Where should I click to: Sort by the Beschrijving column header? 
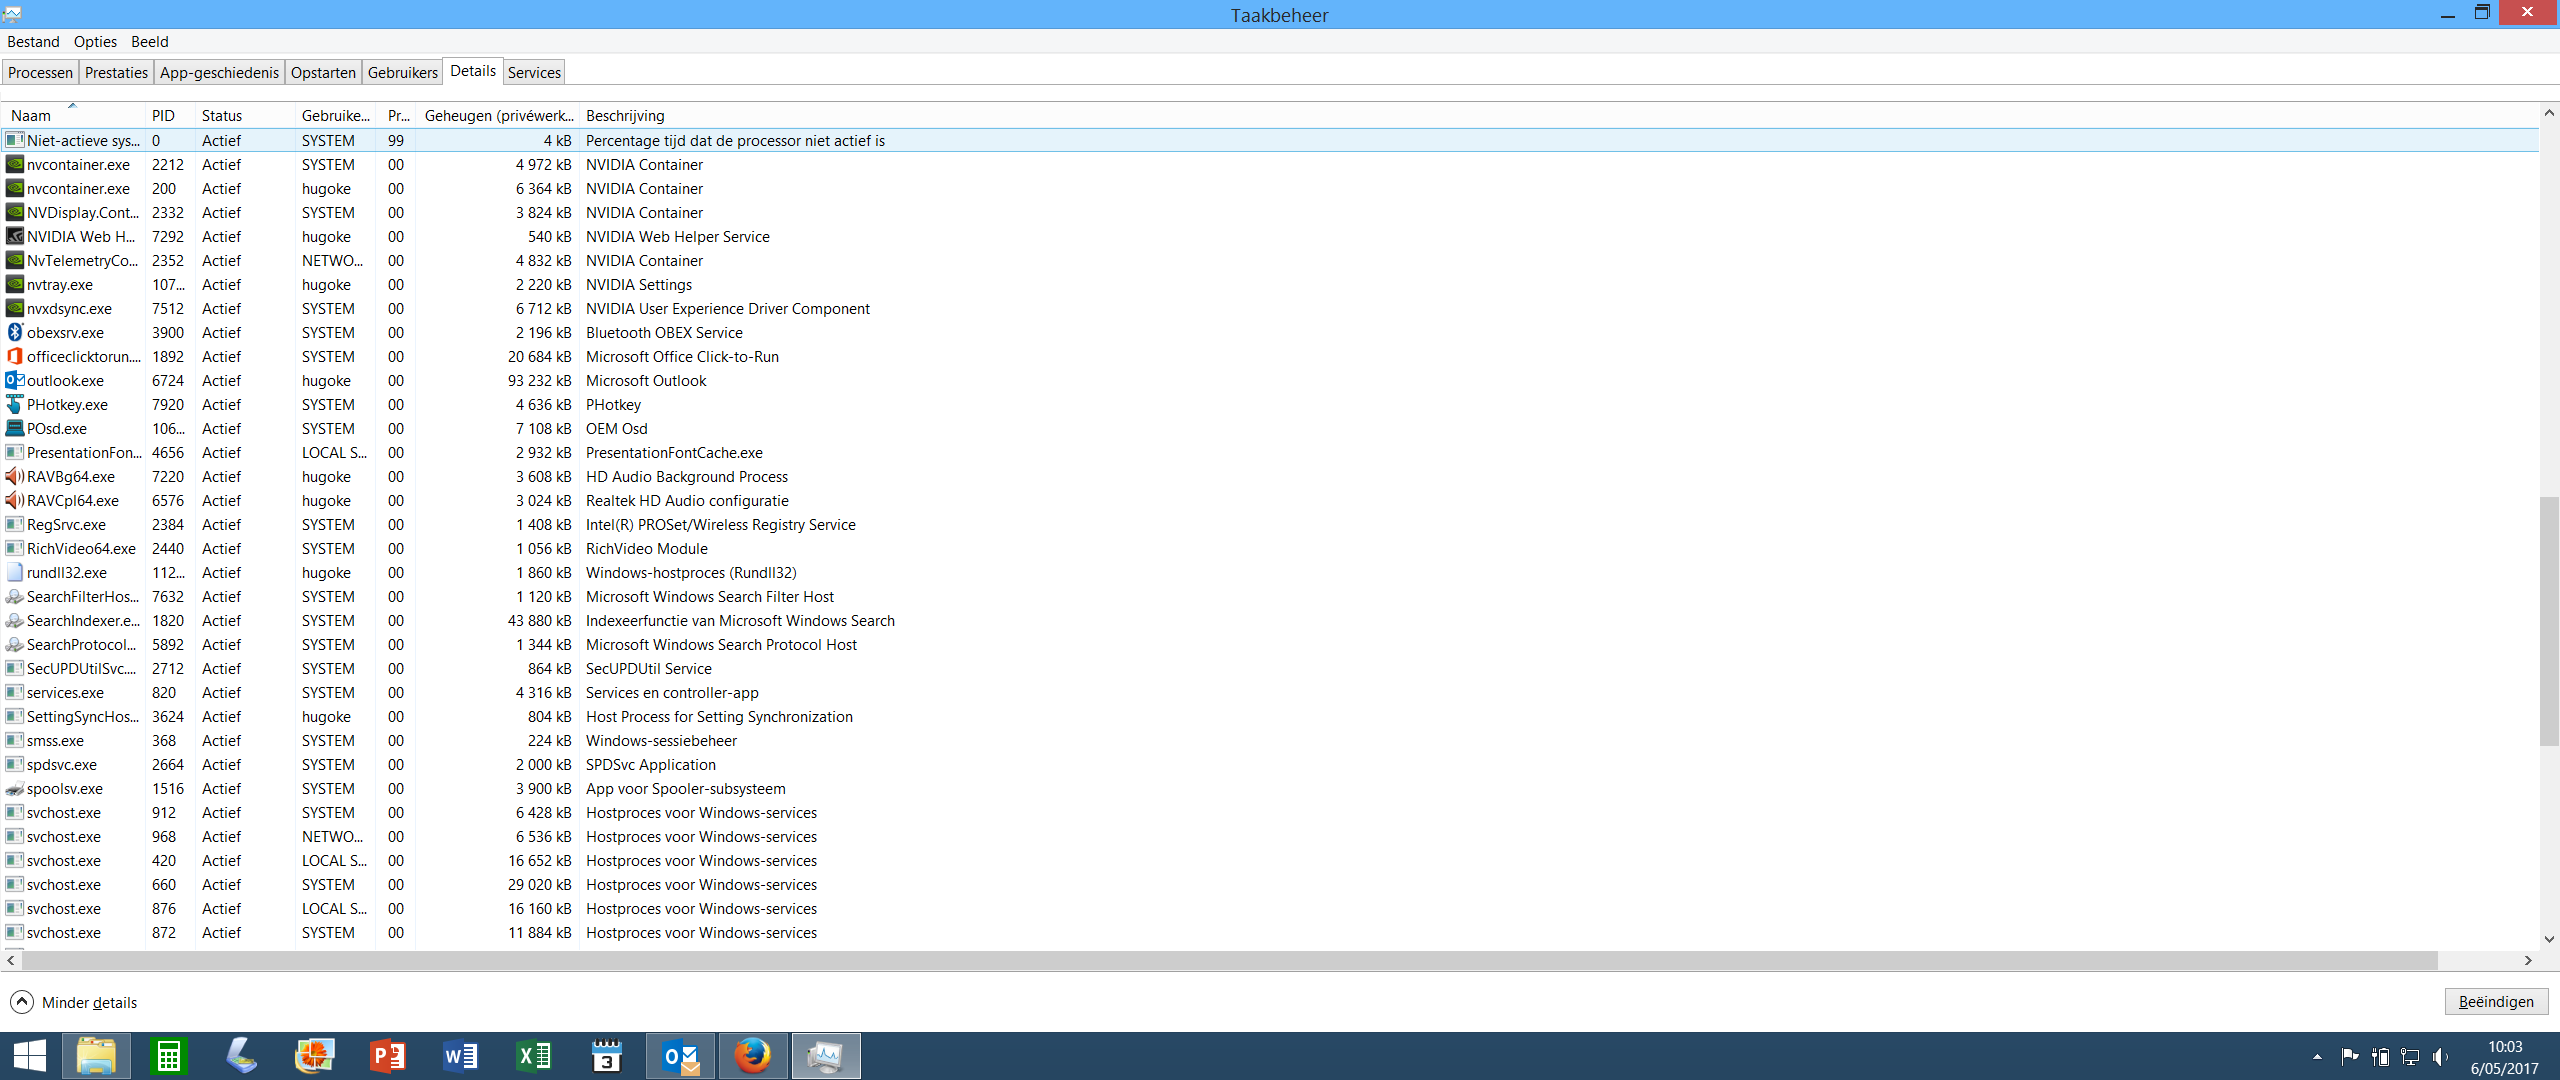coord(625,115)
